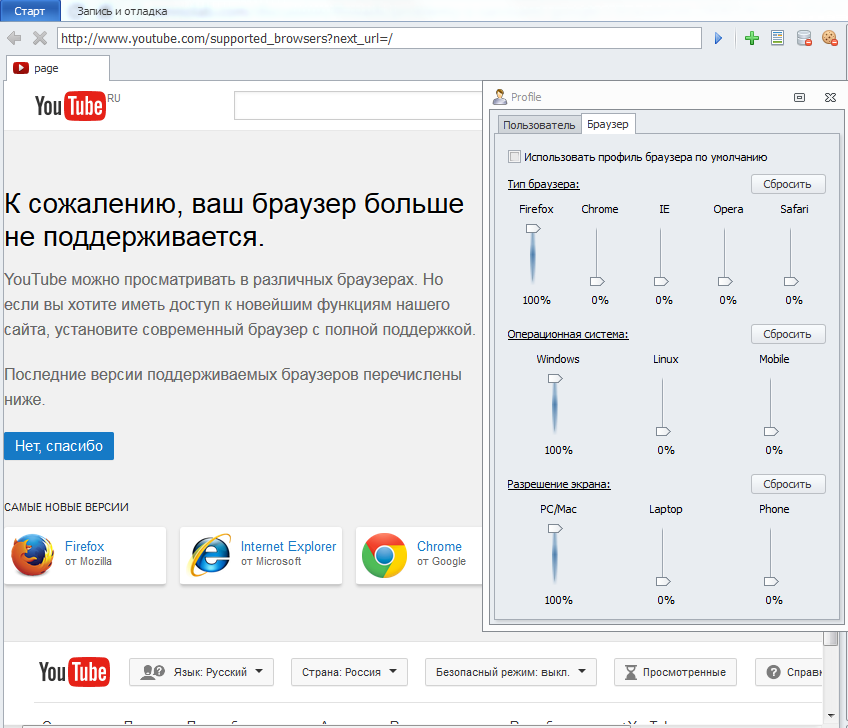
Task: Click the Mobile slider handle
Action: 771,431
